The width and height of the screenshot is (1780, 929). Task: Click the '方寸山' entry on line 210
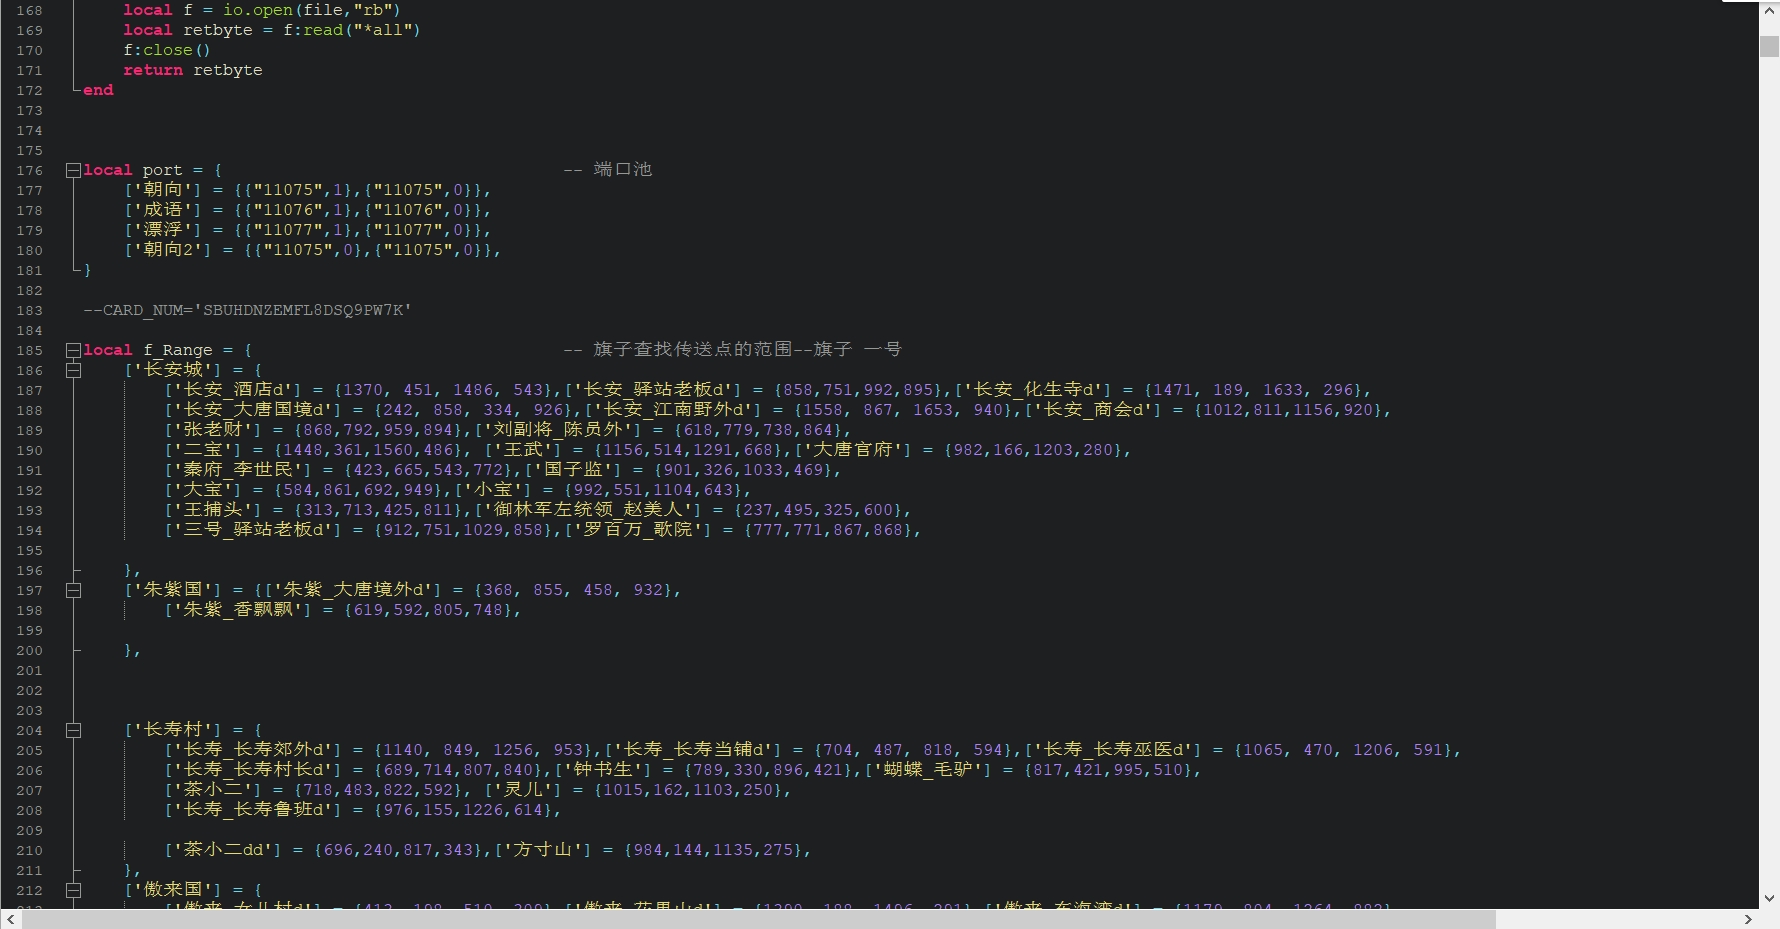[543, 850]
